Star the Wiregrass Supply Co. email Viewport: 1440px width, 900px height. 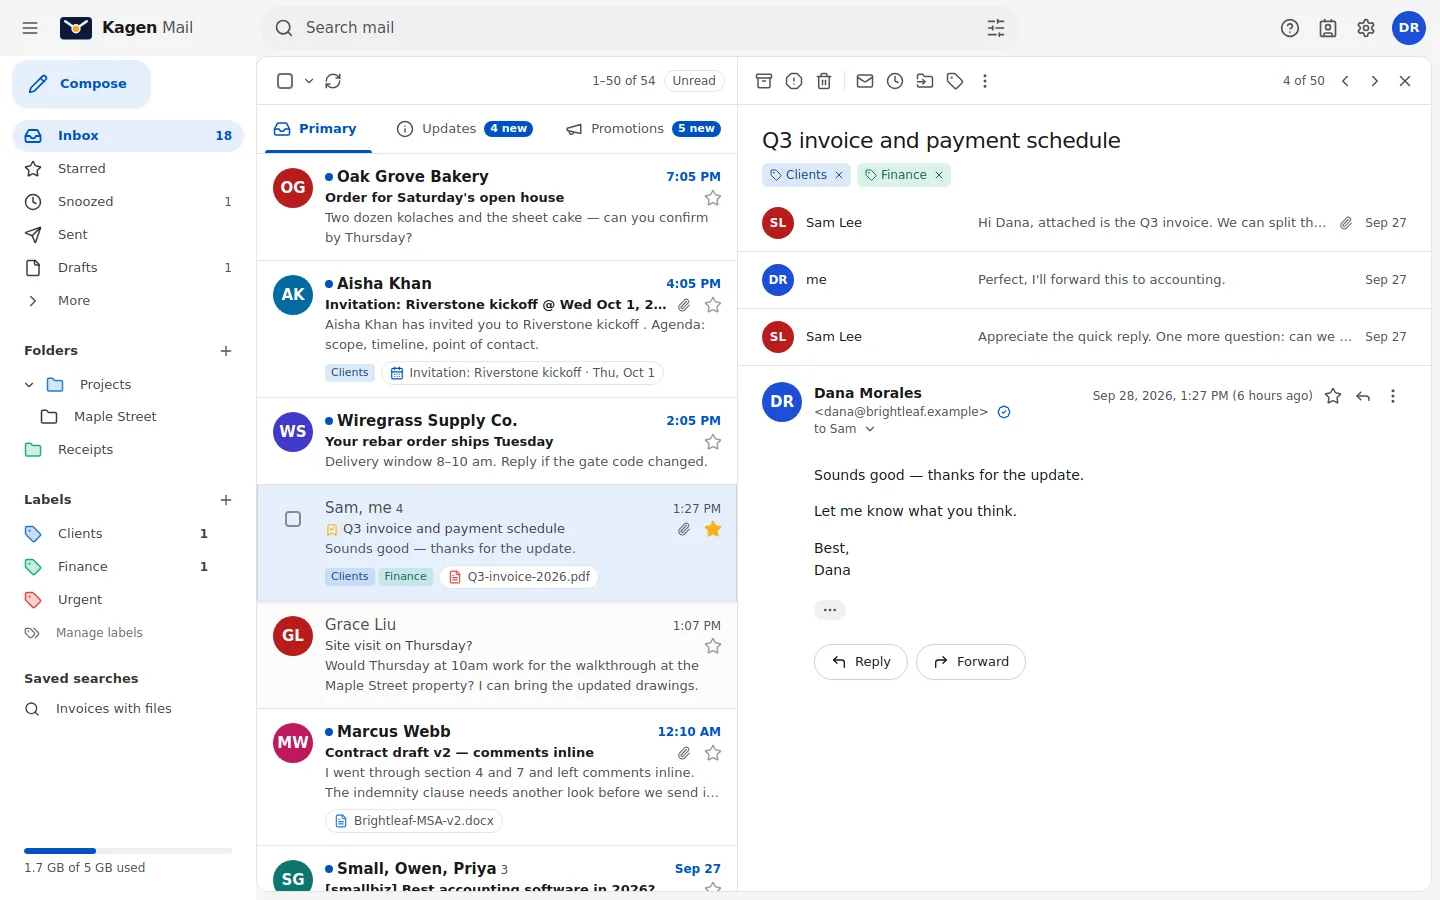pos(713,442)
